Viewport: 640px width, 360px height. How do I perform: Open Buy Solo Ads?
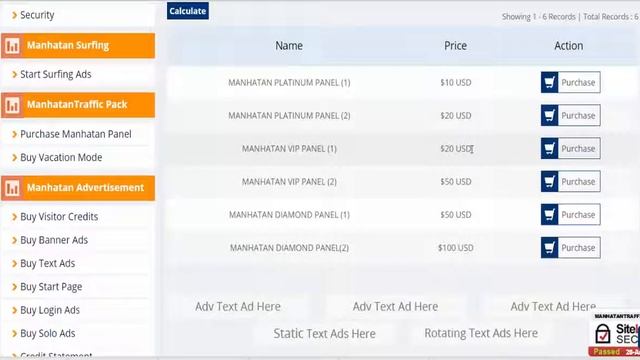pos(48,333)
